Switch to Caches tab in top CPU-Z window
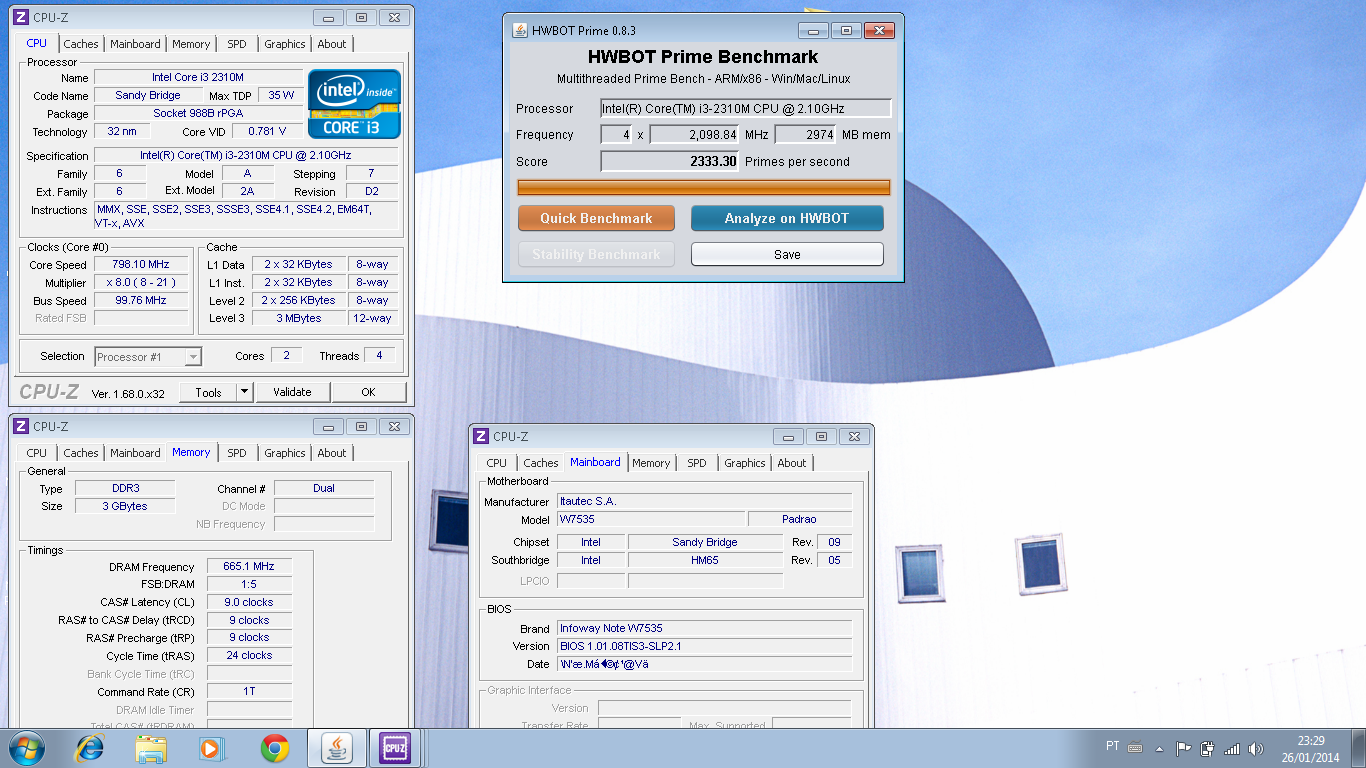 (x=81, y=44)
